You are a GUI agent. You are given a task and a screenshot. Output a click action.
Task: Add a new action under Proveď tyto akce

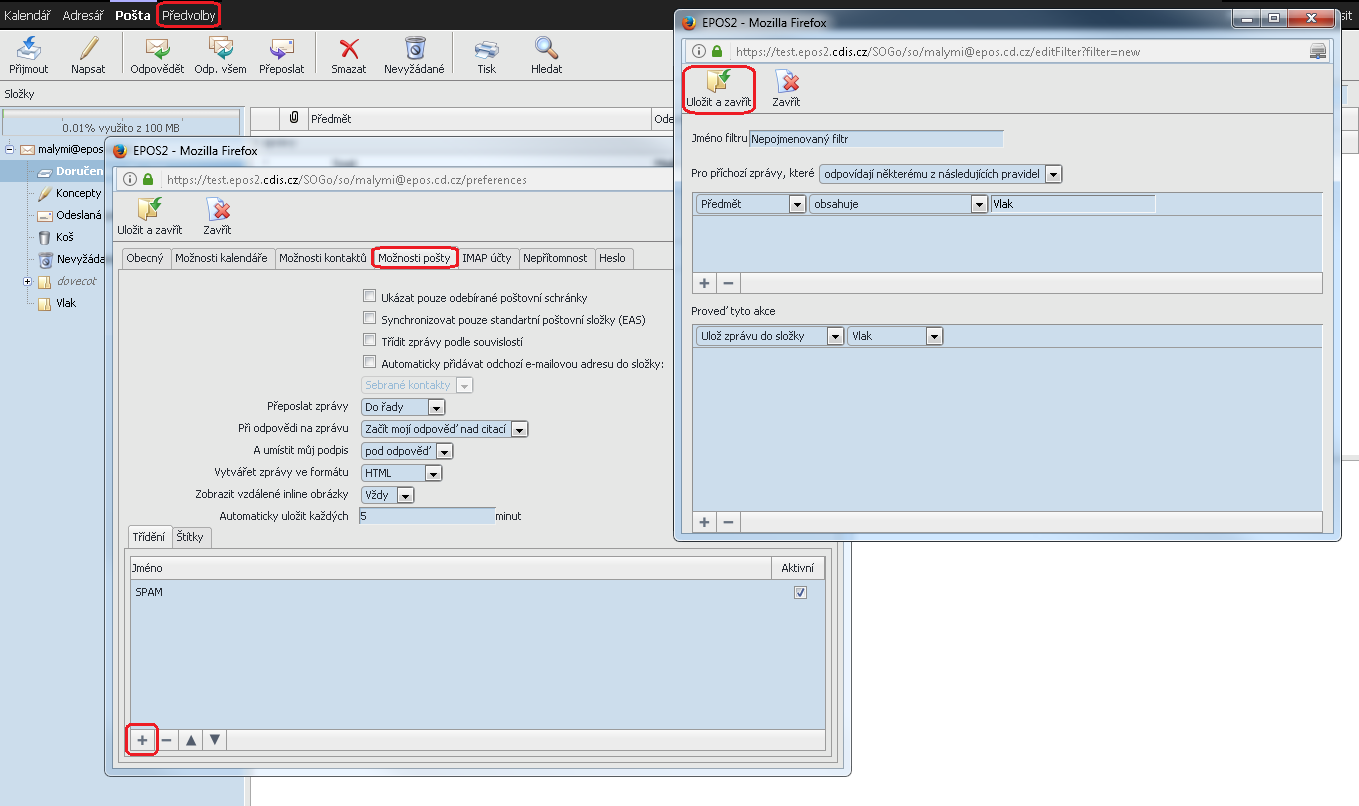704,522
